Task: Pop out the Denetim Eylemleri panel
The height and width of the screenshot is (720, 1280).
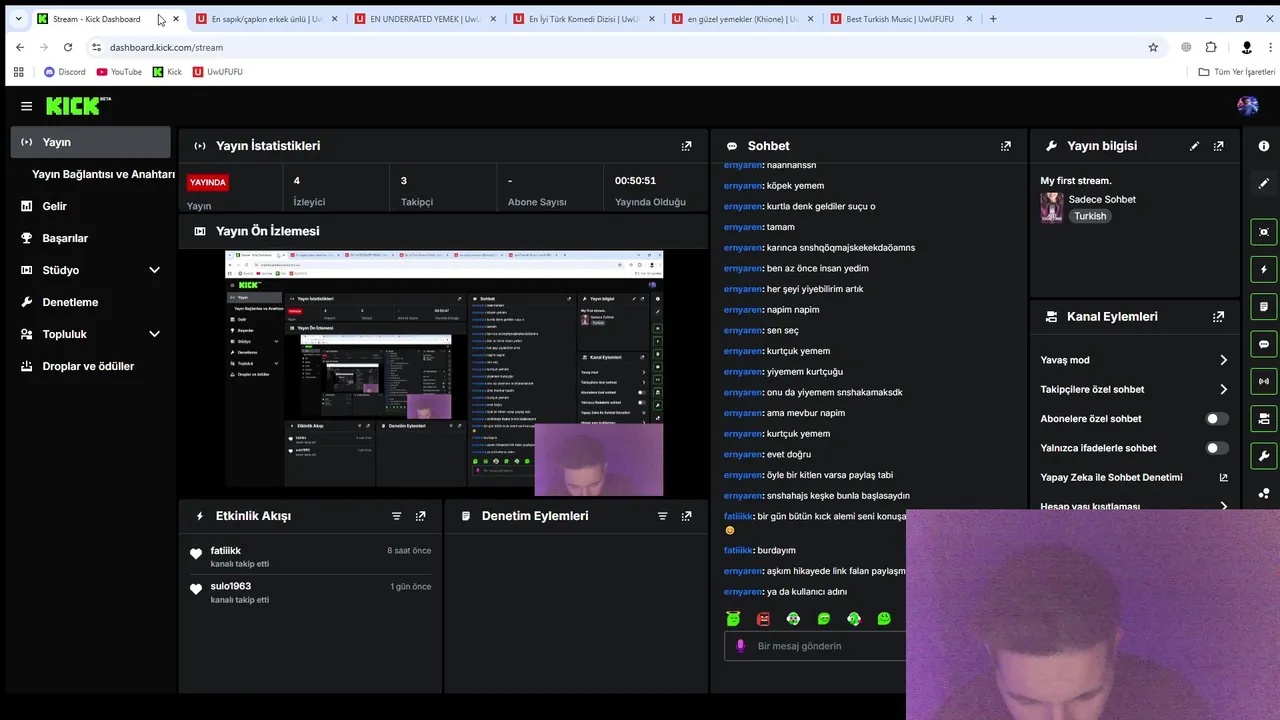Action: (x=686, y=516)
